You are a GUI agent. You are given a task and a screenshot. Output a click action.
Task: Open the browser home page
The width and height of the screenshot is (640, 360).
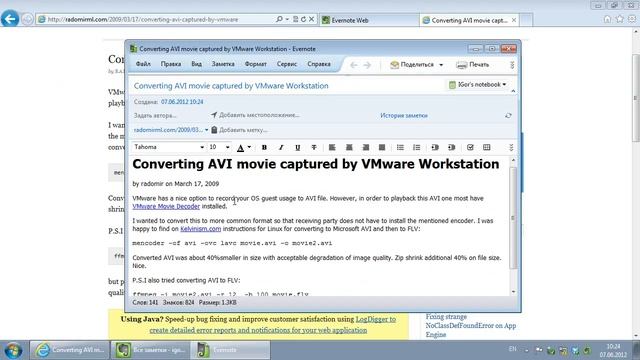click(x=607, y=19)
